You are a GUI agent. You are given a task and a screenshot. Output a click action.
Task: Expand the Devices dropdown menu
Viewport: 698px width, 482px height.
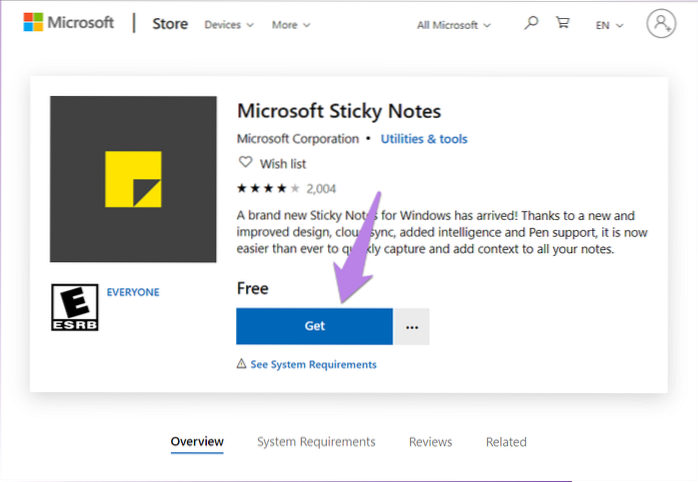click(229, 24)
